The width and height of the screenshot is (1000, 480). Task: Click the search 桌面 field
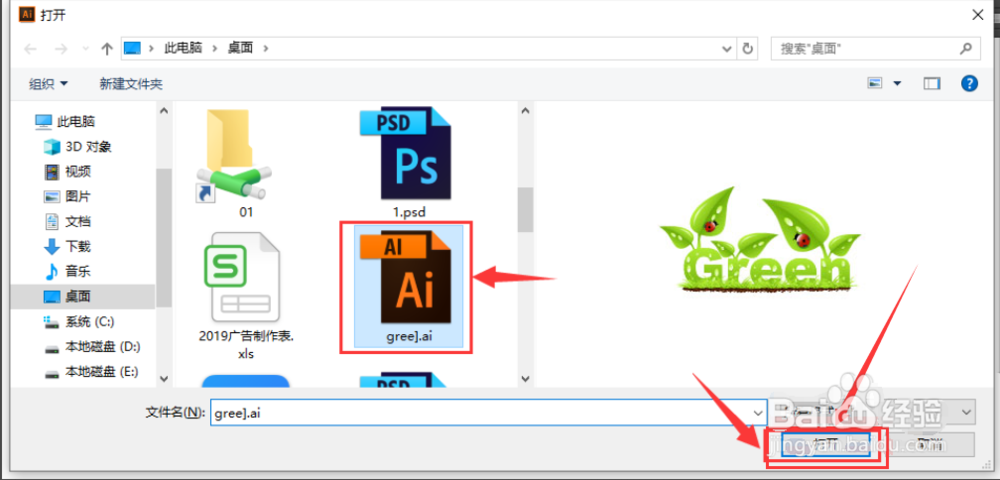[x=875, y=48]
